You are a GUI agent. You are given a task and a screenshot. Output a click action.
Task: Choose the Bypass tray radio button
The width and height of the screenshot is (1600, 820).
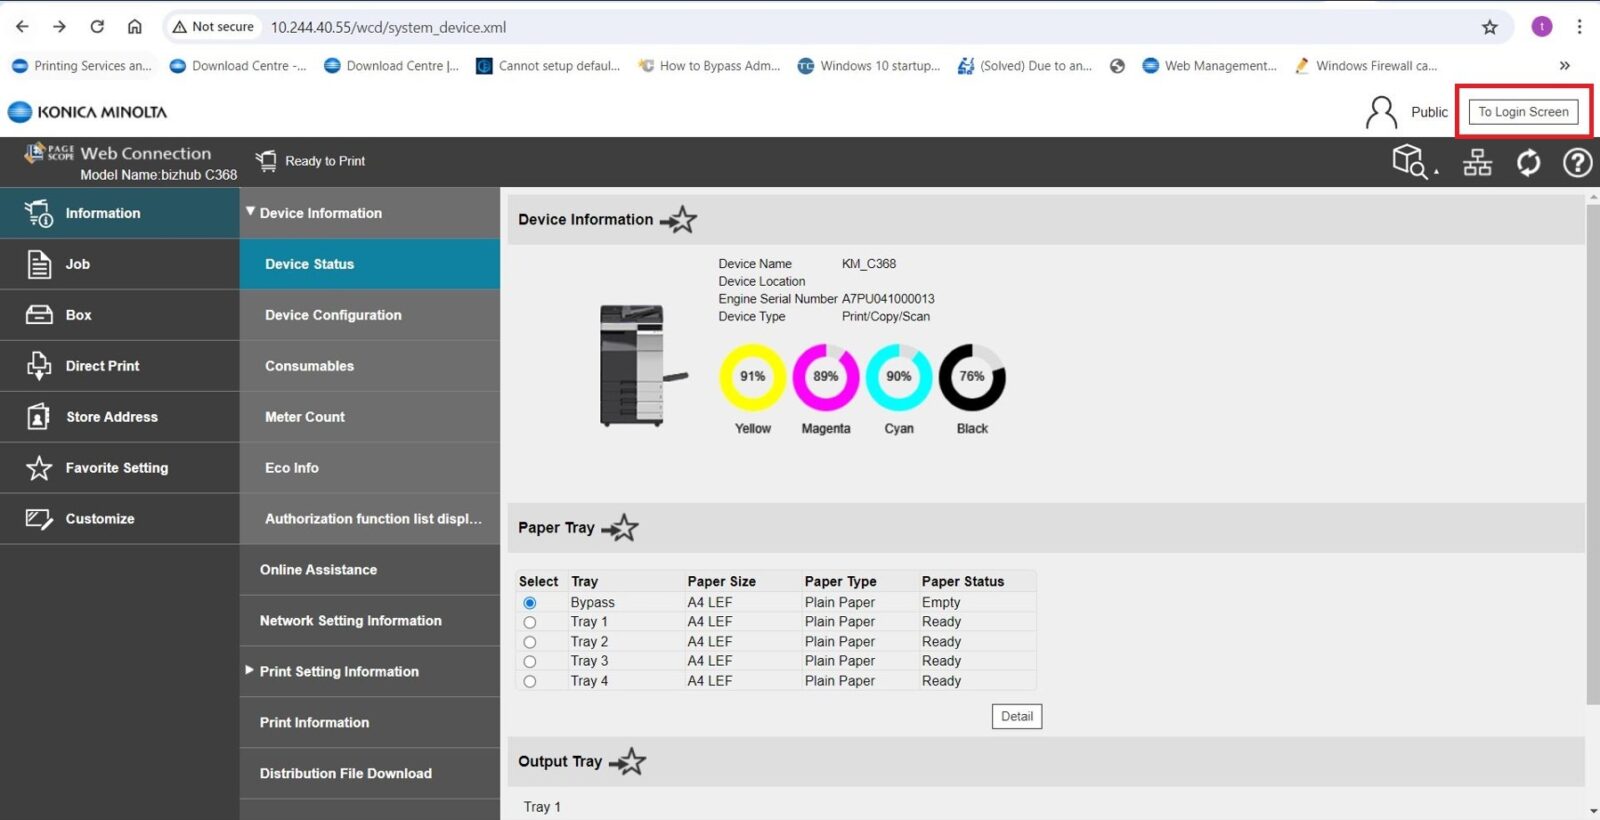pyautogui.click(x=530, y=603)
